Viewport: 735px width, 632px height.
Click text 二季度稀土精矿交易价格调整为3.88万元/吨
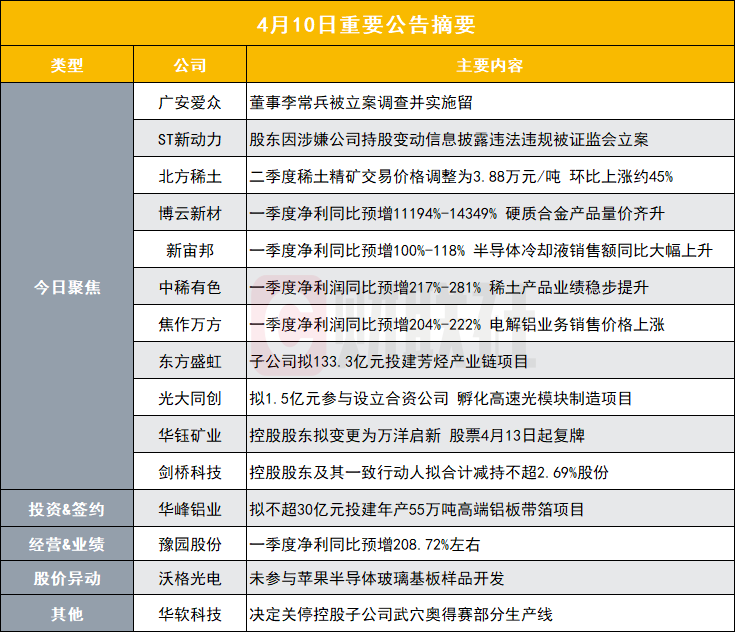click(405, 176)
